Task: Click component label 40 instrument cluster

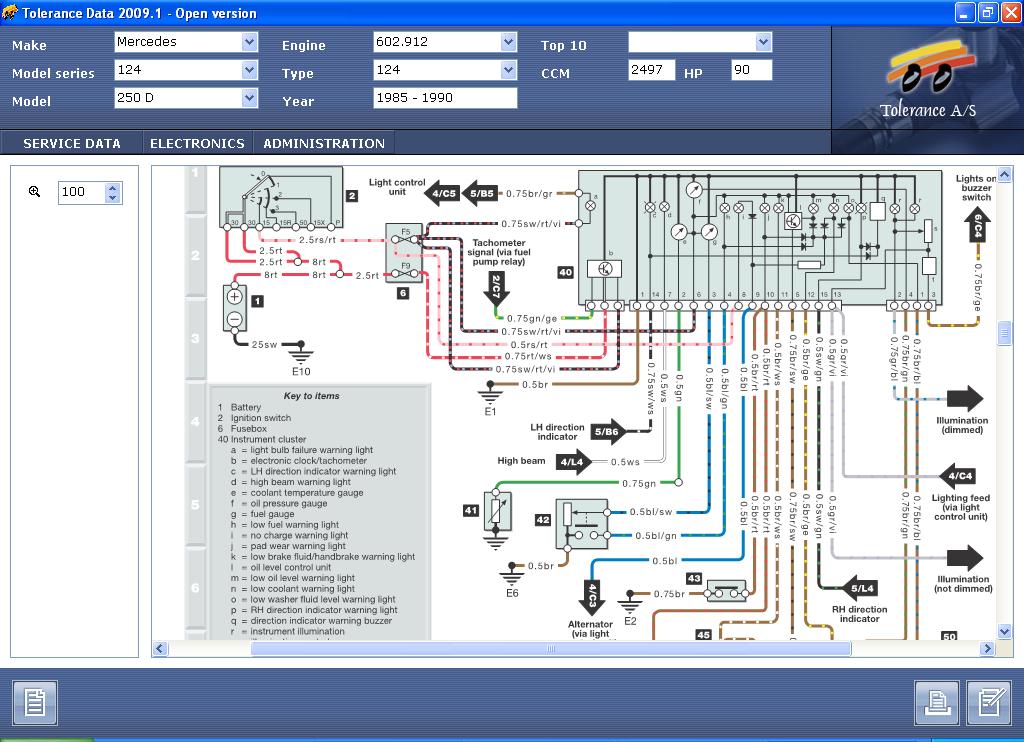Action: 566,272
